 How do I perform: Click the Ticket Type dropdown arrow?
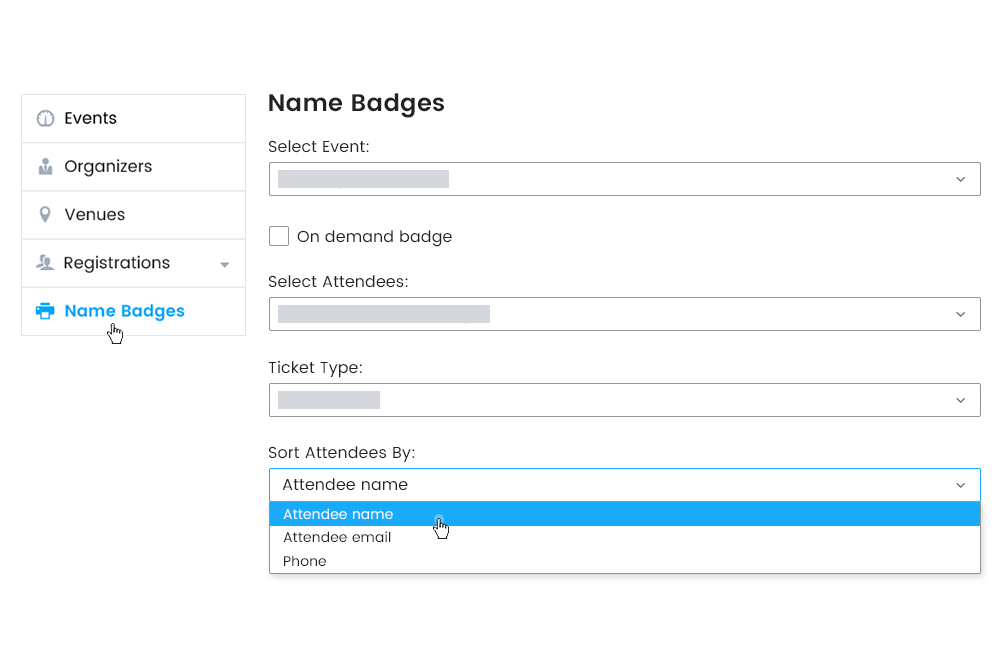[x=963, y=400]
